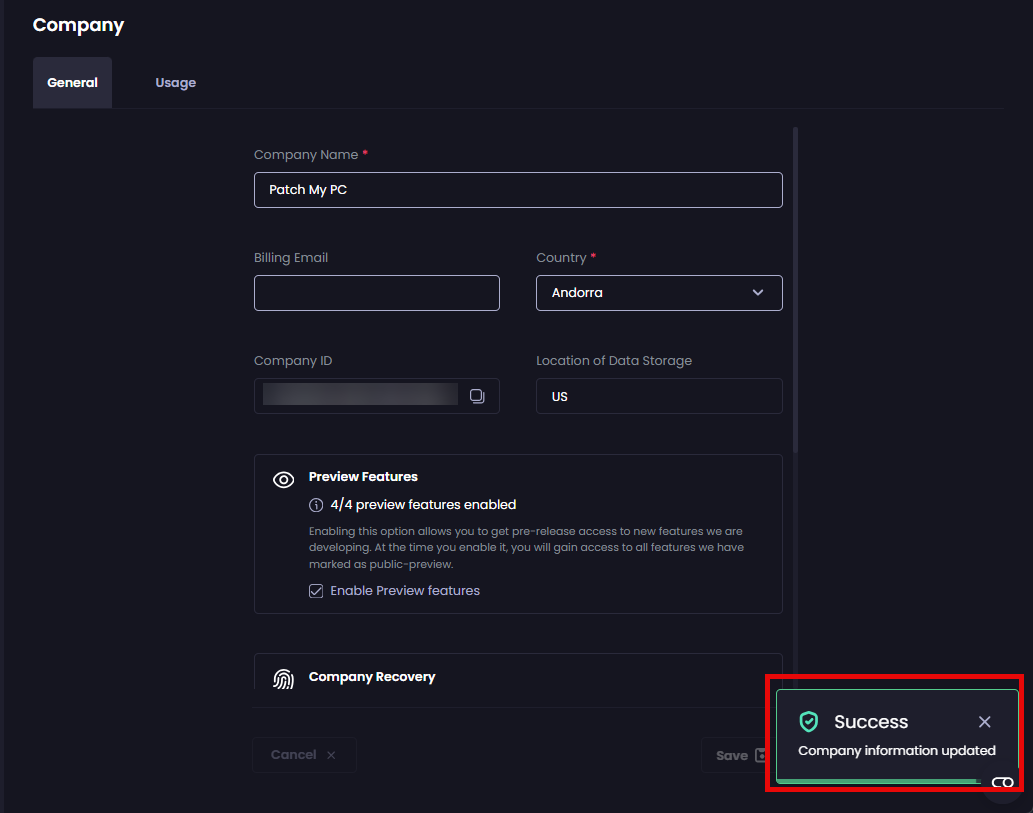Click the link icon at bottom right corner
The width and height of the screenshot is (1033, 813).
1001,784
